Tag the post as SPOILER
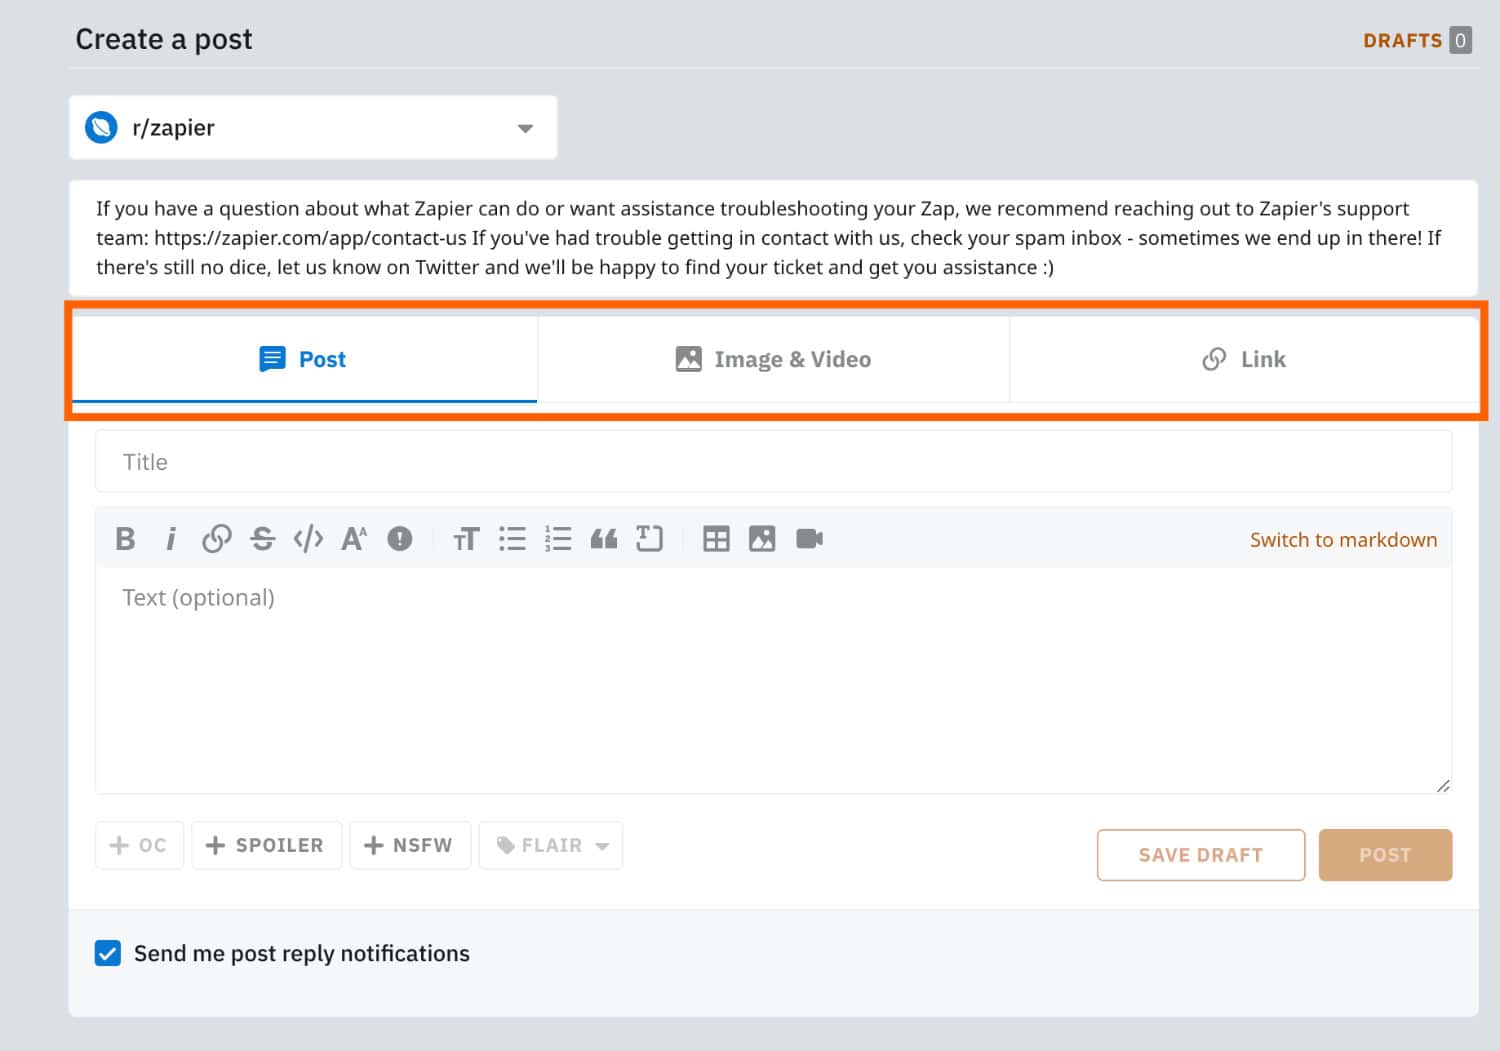 pyautogui.click(x=266, y=845)
